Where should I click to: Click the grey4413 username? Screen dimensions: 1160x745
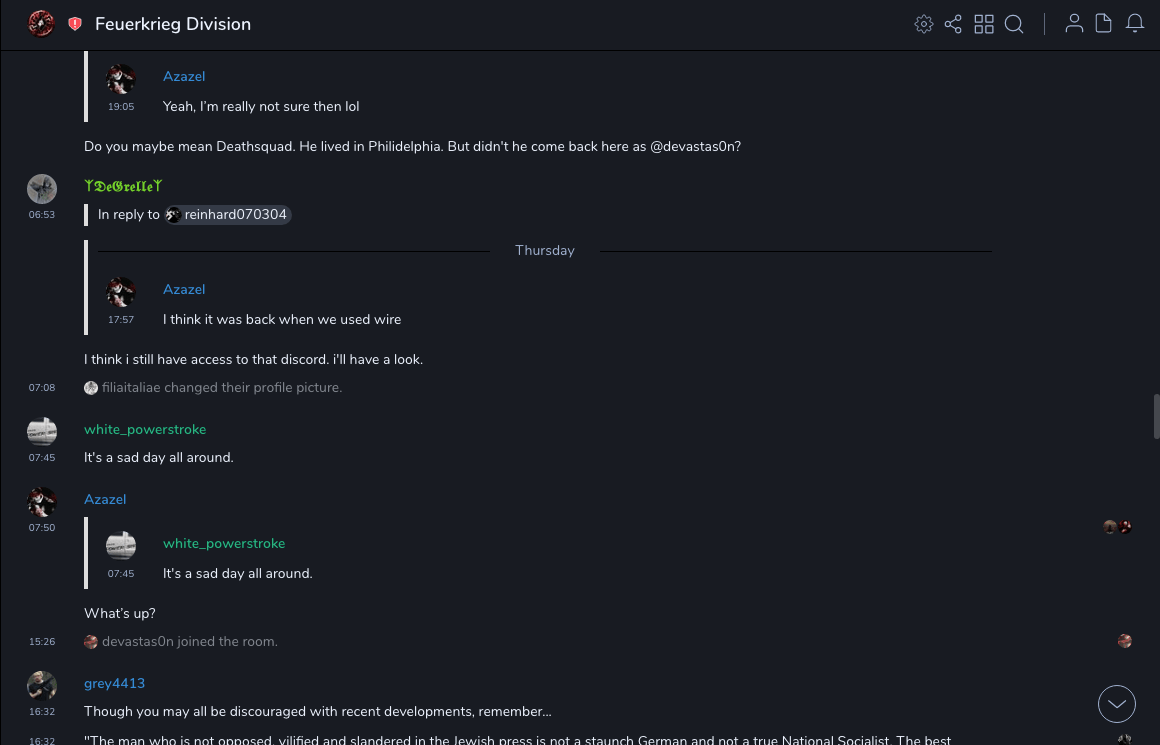pos(114,683)
